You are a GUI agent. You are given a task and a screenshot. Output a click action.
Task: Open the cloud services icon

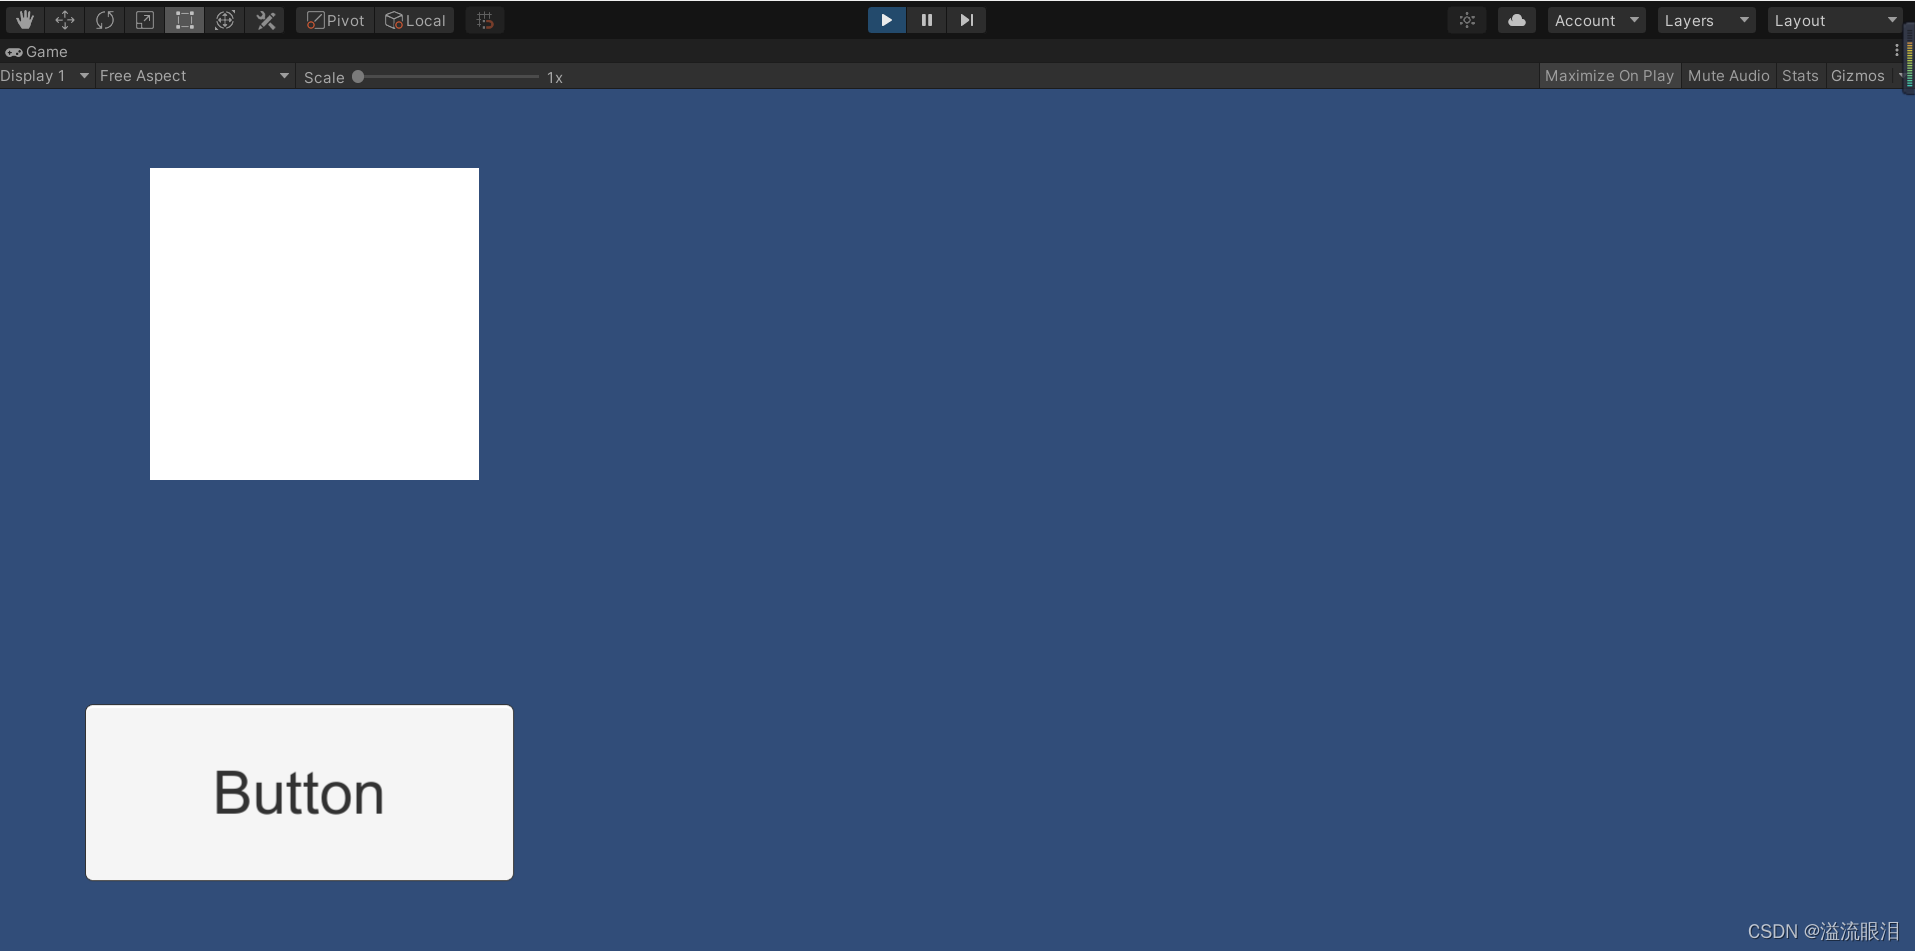[1517, 20]
